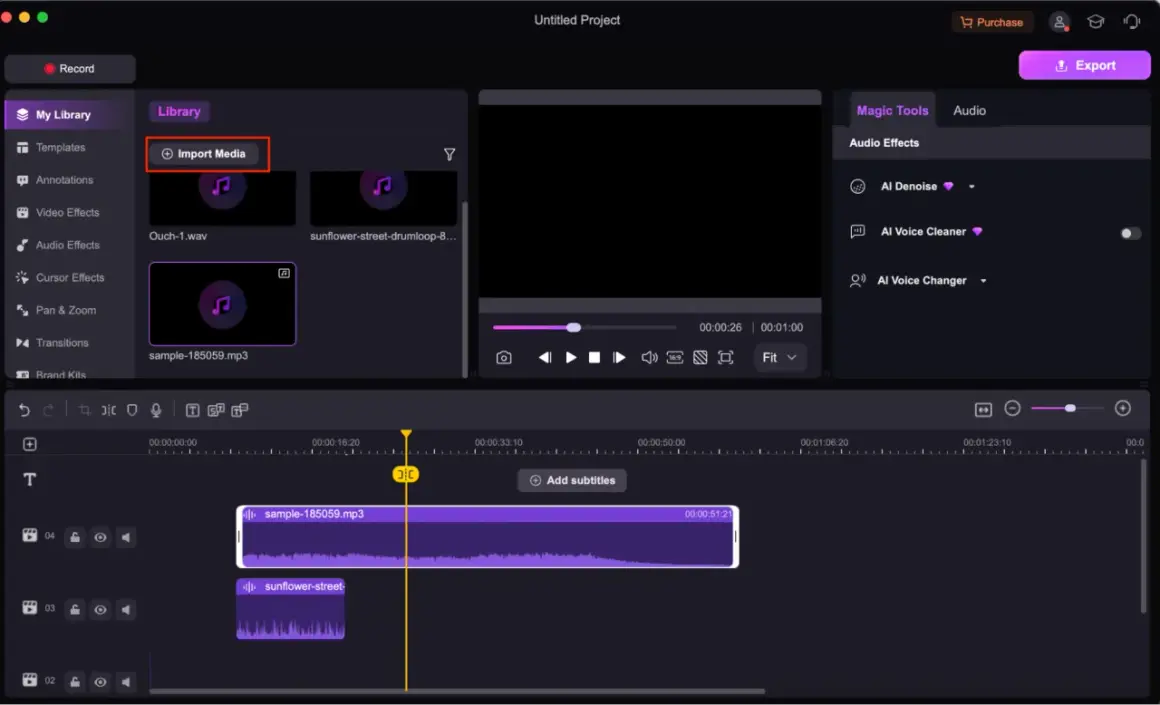Click the Export button

tap(1085, 65)
